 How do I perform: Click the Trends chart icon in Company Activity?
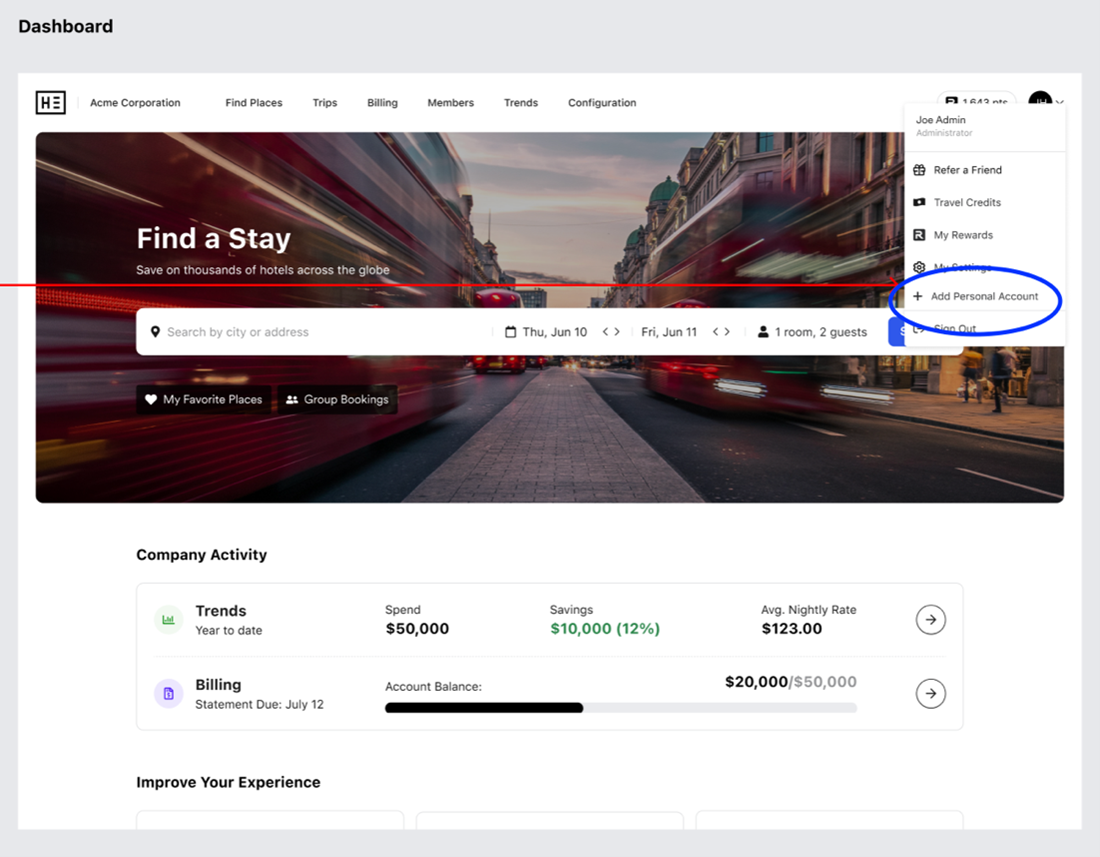[168, 619]
